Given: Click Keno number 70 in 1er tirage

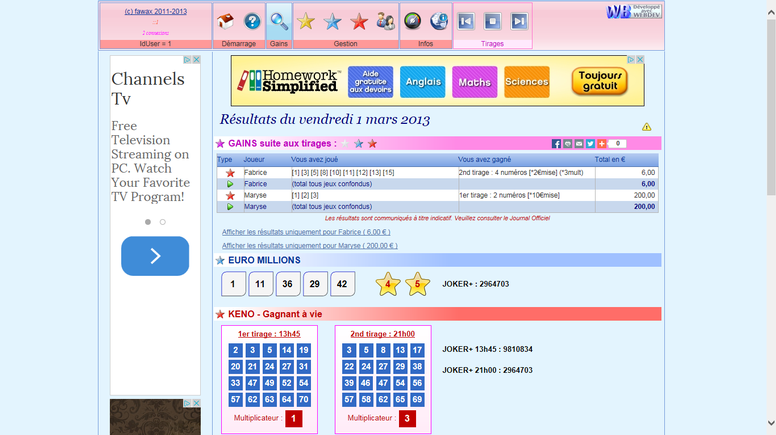Looking at the screenshot, I should pos(304,399).
